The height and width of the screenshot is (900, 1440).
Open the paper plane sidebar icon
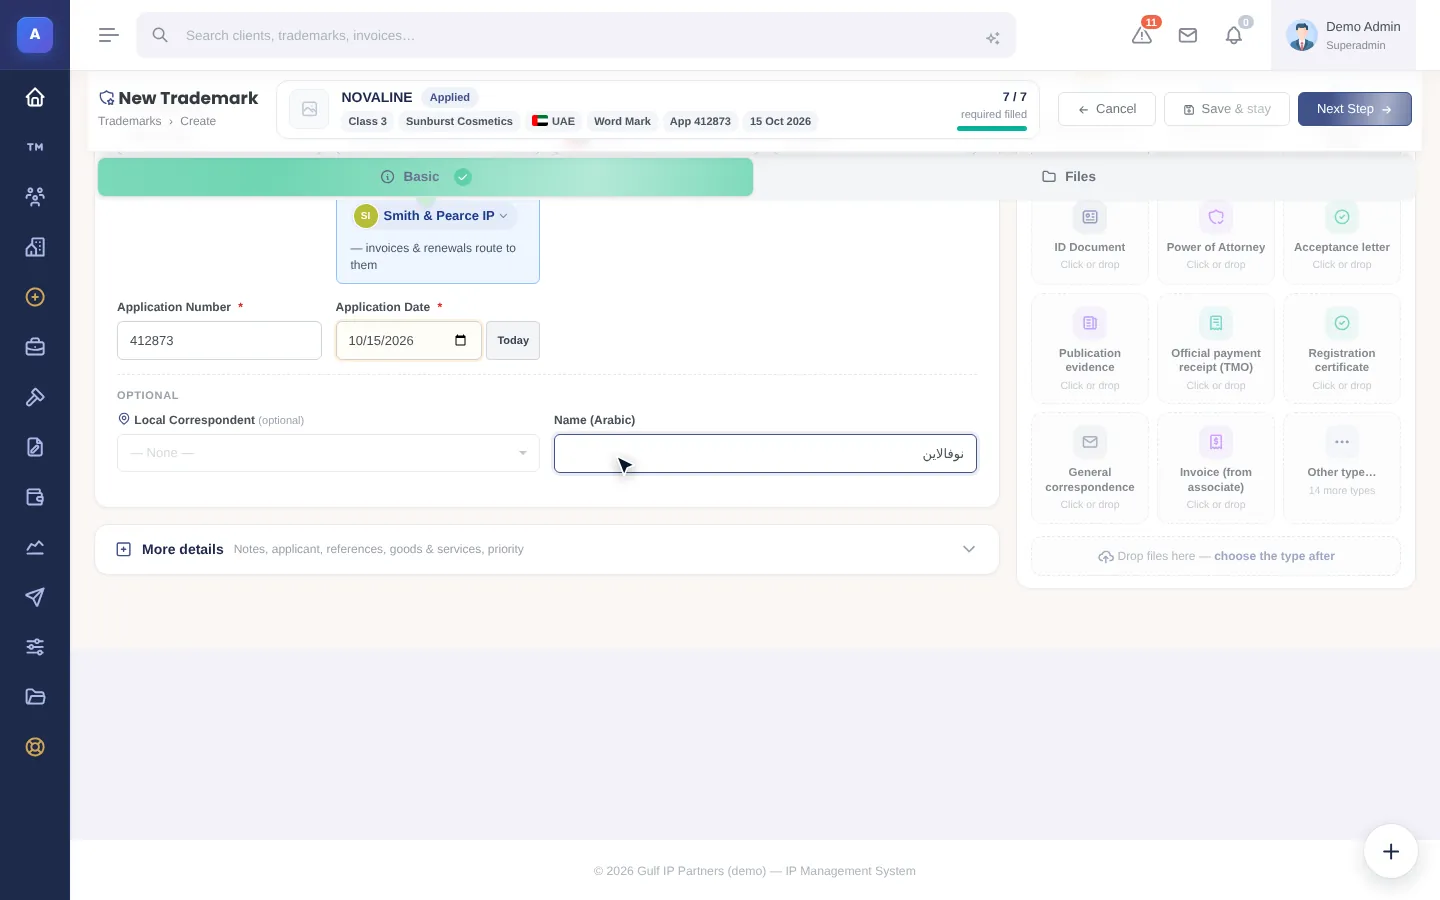(35, 597)
